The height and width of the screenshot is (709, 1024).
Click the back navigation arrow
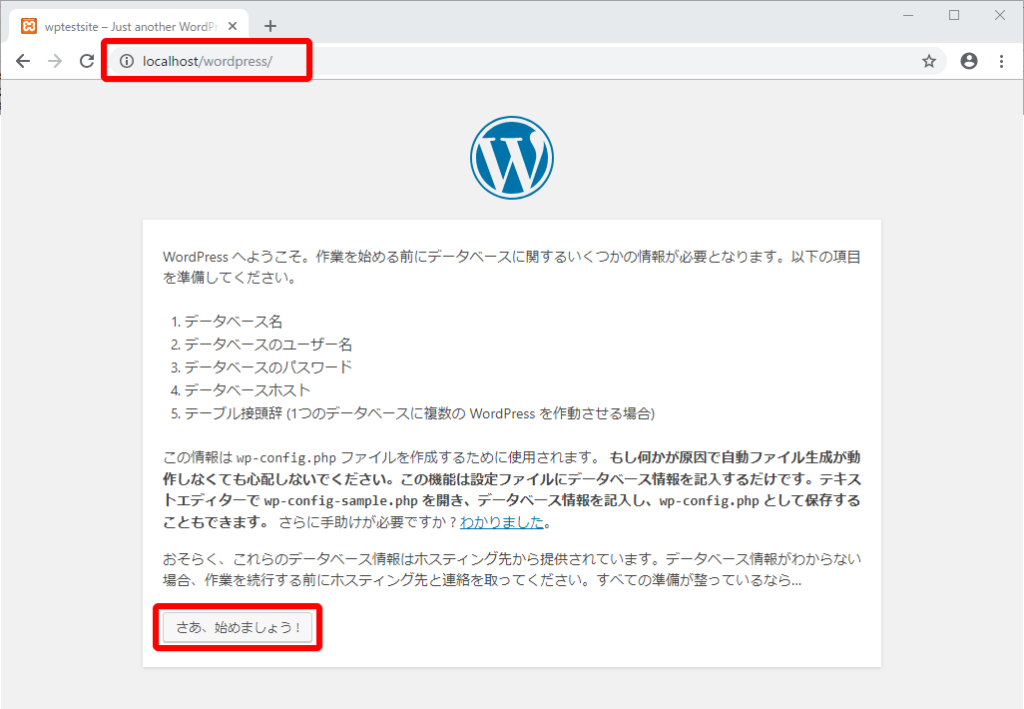point(23,61)
